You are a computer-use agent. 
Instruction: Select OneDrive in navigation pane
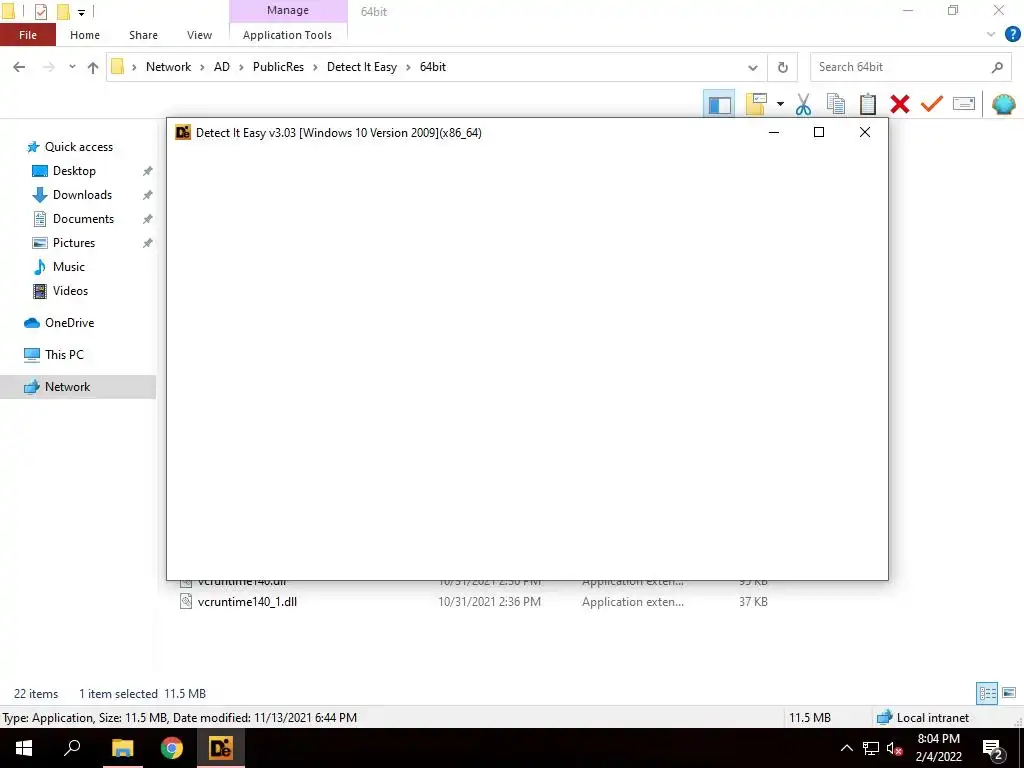pos(69,323)
